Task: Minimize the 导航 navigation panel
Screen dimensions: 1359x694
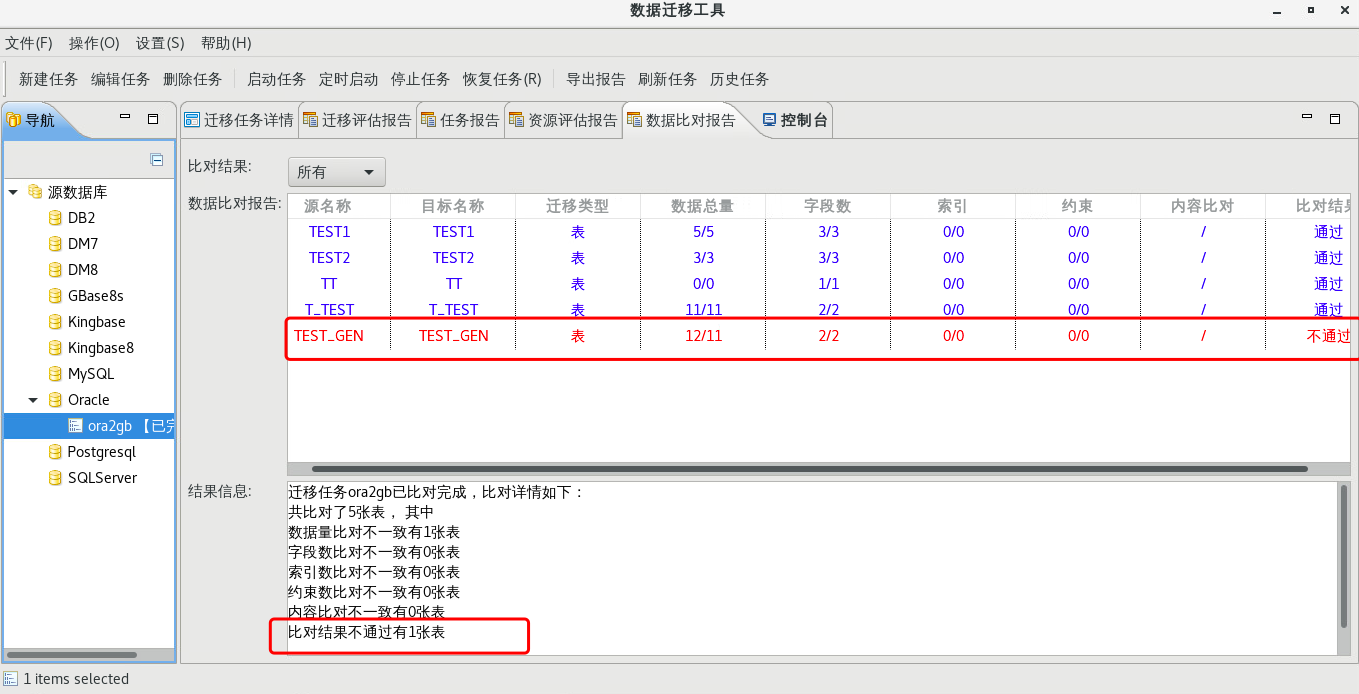Action: 125,118
